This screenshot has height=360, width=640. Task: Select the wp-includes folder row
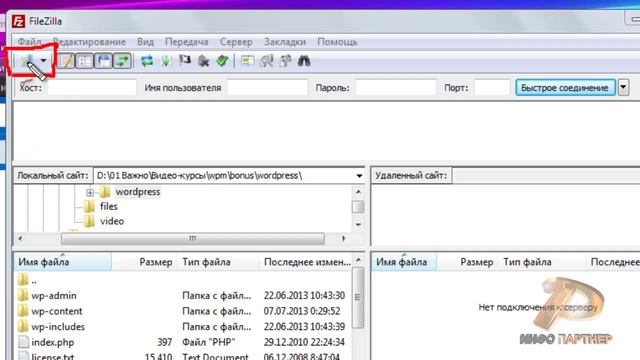(x=183, y=327)
